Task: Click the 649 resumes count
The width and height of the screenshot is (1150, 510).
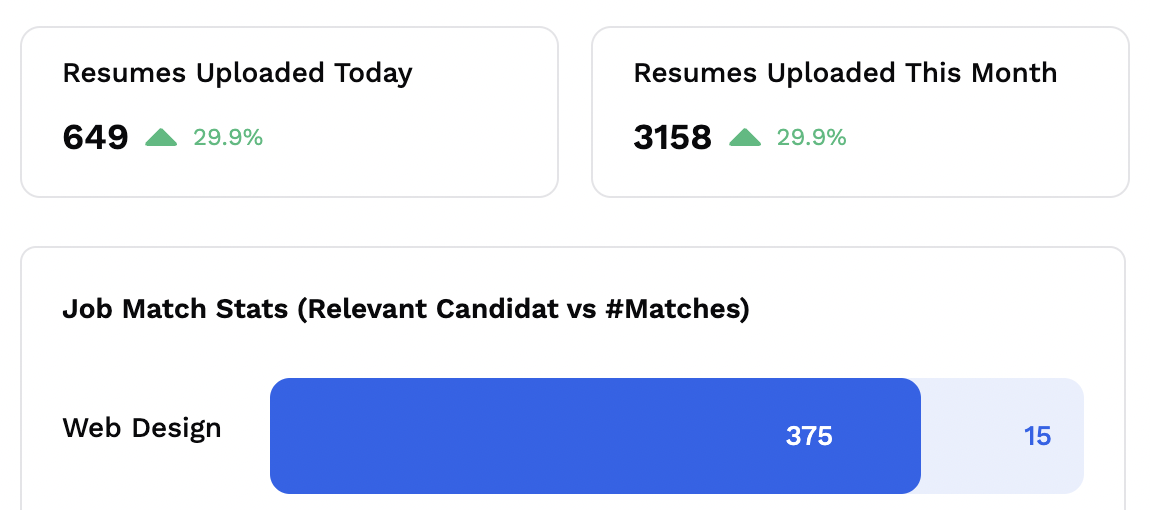Action: point(95,138)
